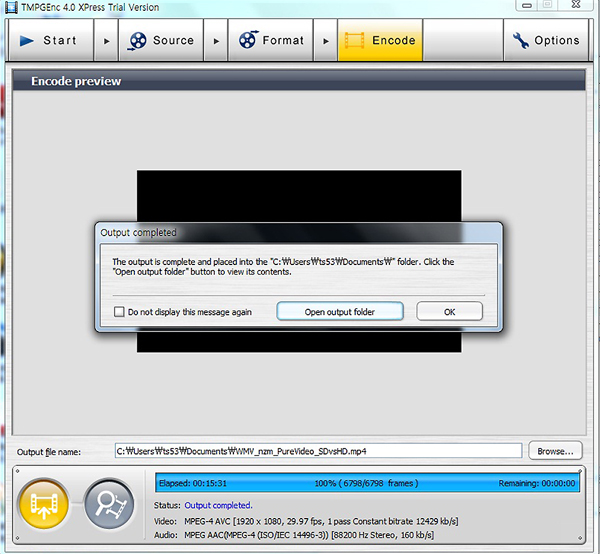
Task: Click the 'Output completed.' status text
Action: 218,505
